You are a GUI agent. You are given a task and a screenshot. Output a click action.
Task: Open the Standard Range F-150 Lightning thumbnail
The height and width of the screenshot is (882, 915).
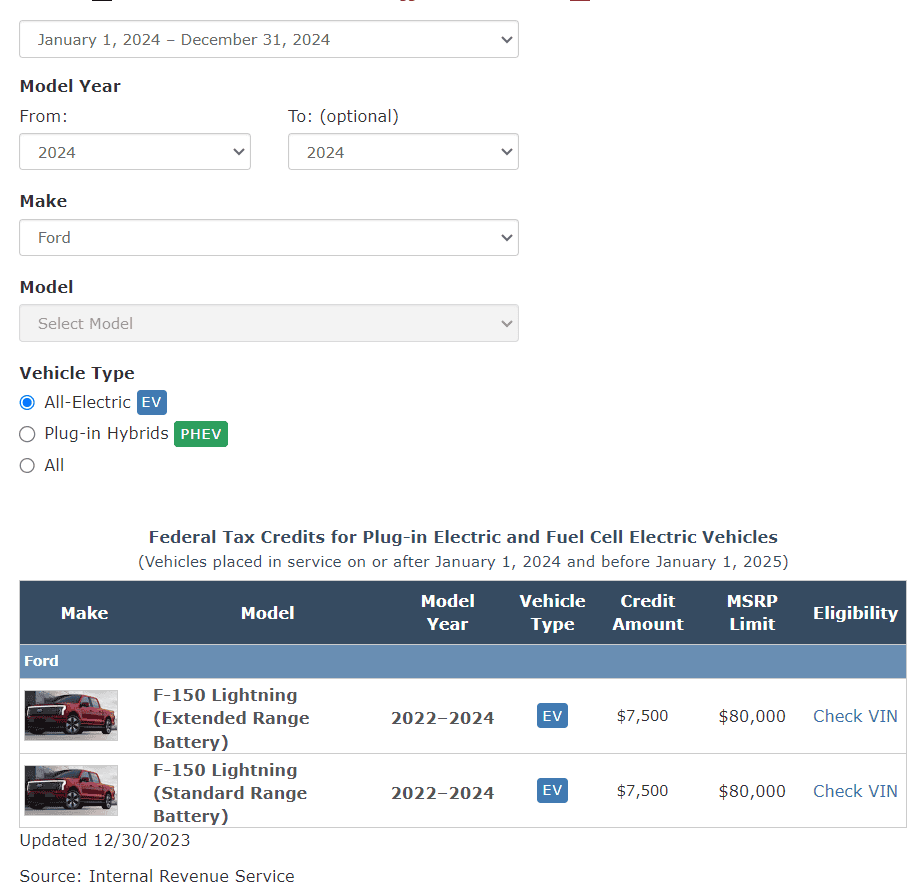point(71,791)
